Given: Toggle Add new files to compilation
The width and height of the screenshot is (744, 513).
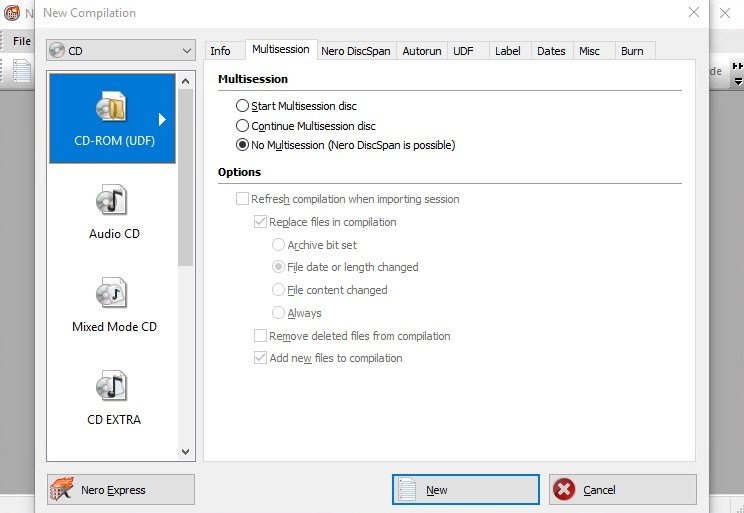Looking at the screenshot, I should coord(260,358).
